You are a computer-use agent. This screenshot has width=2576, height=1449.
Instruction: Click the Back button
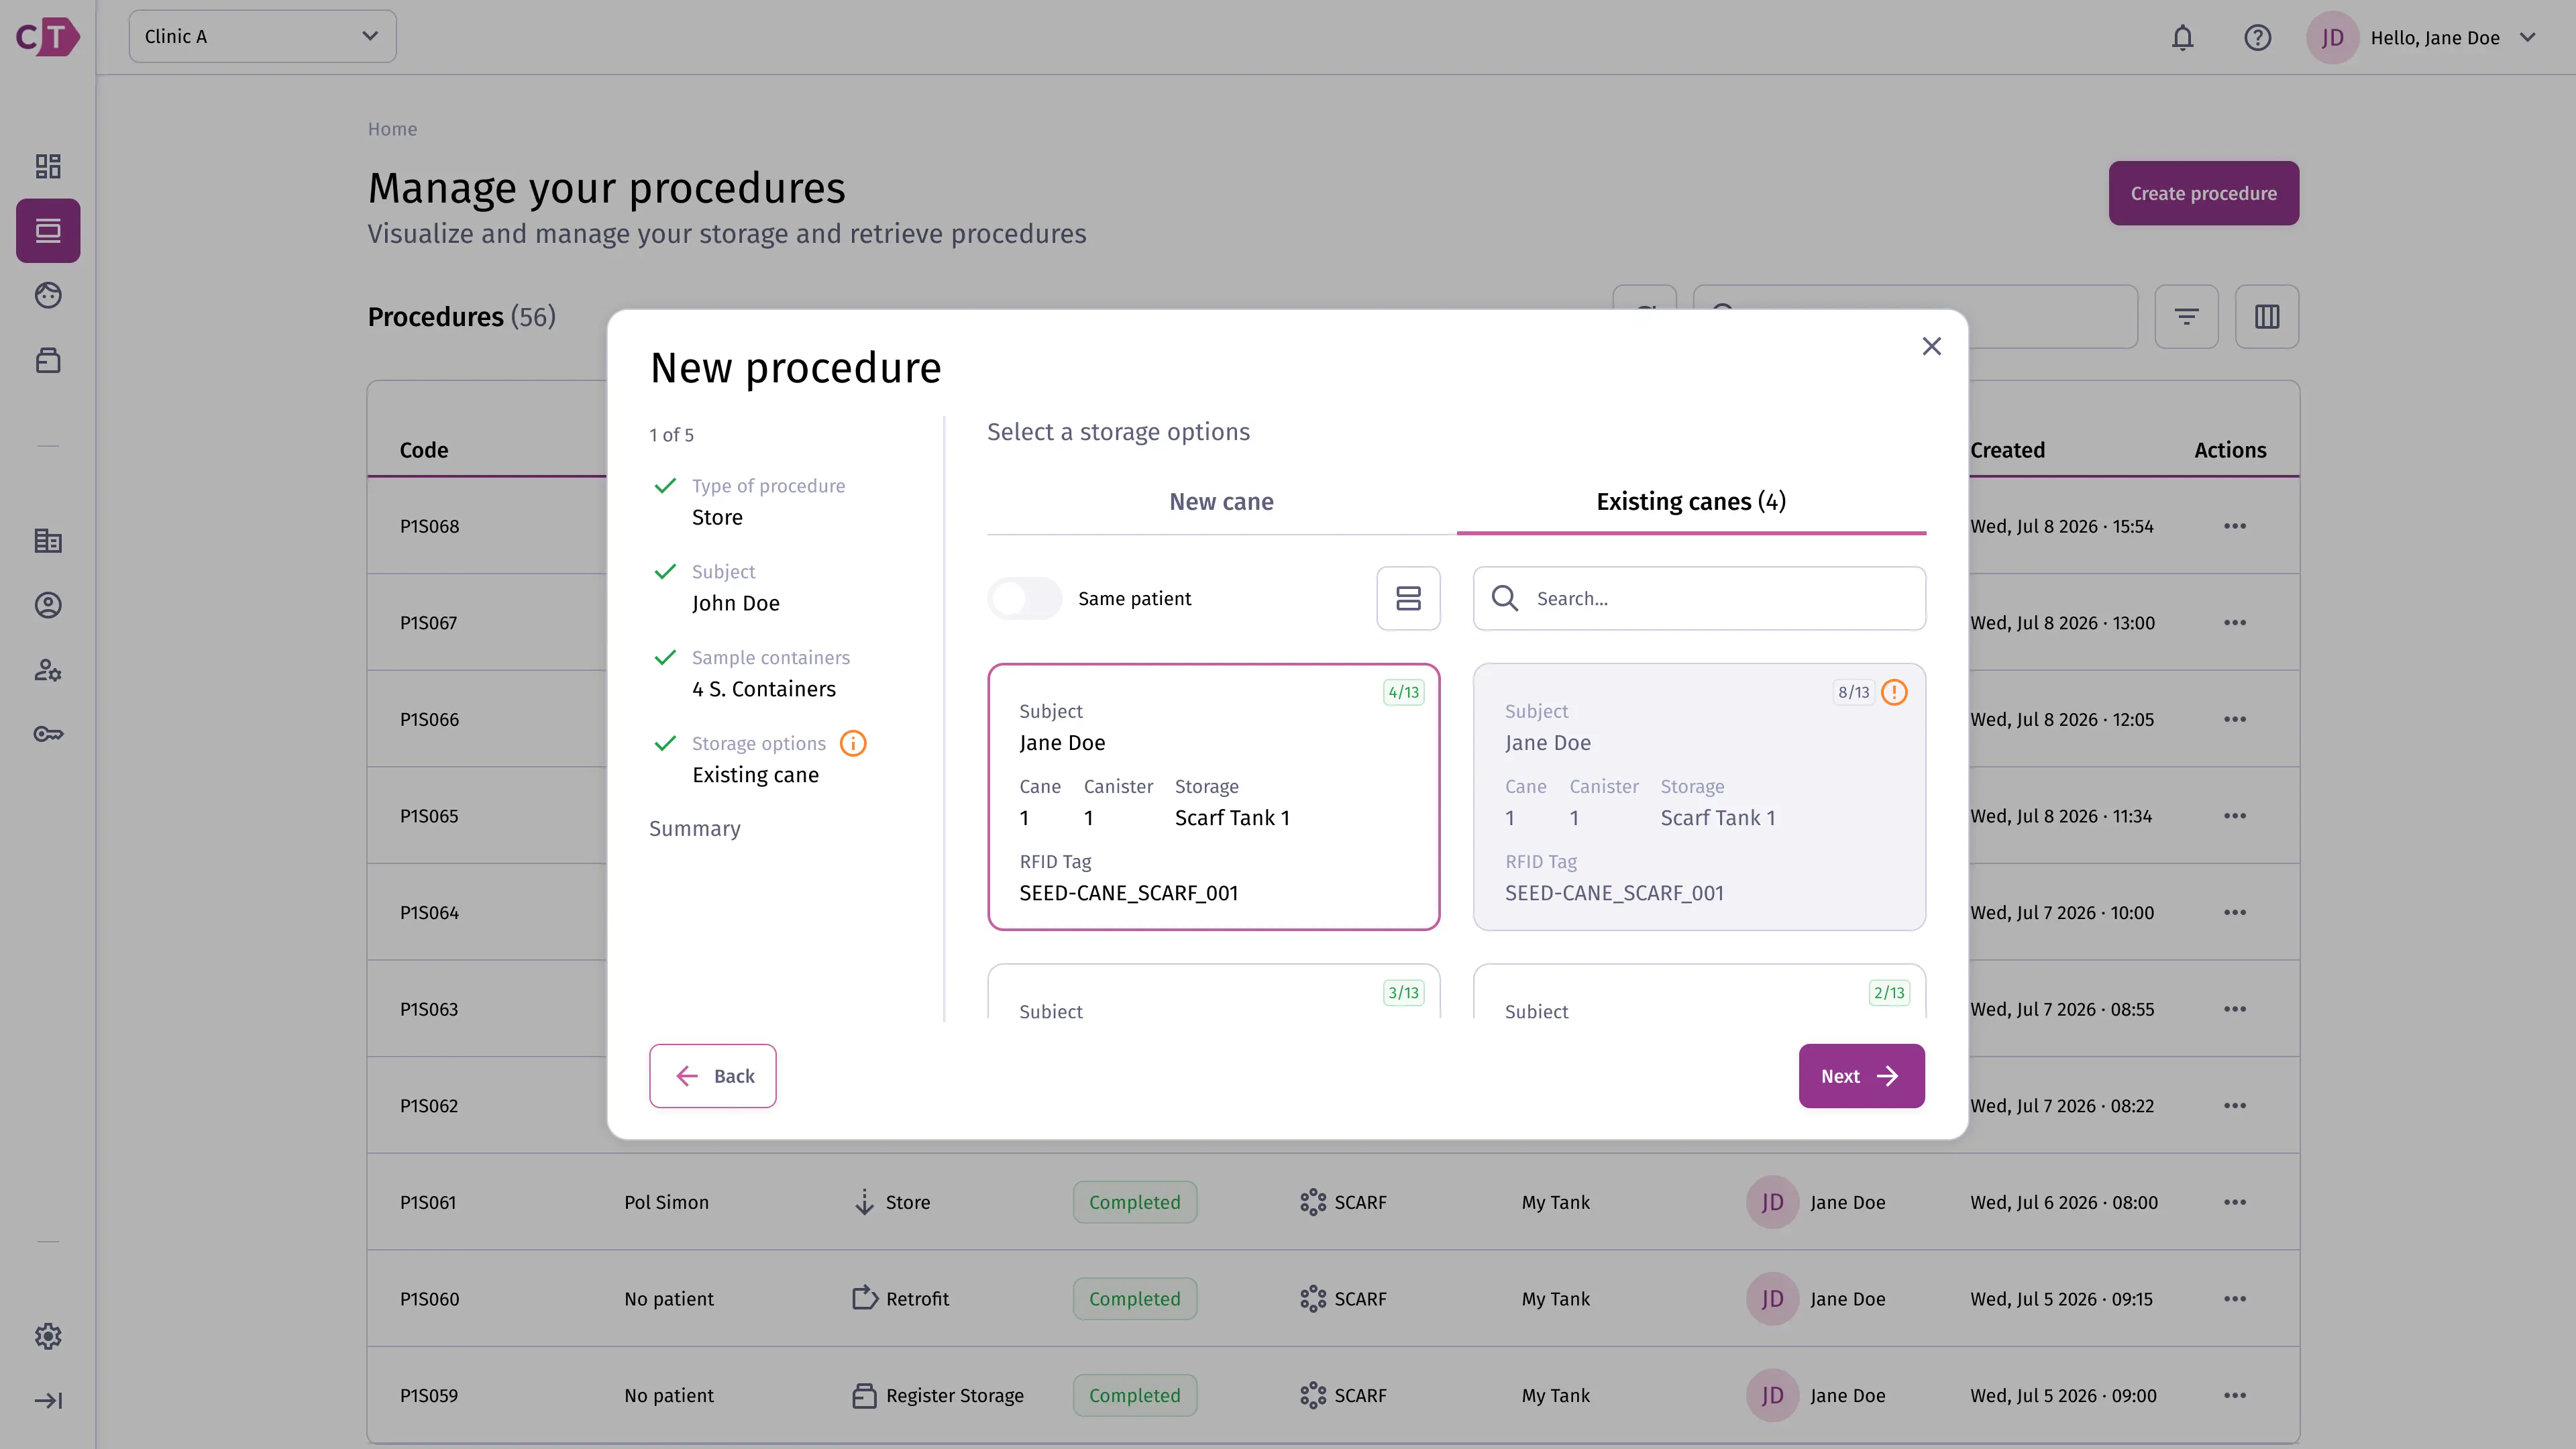[x=712, y=1076]
